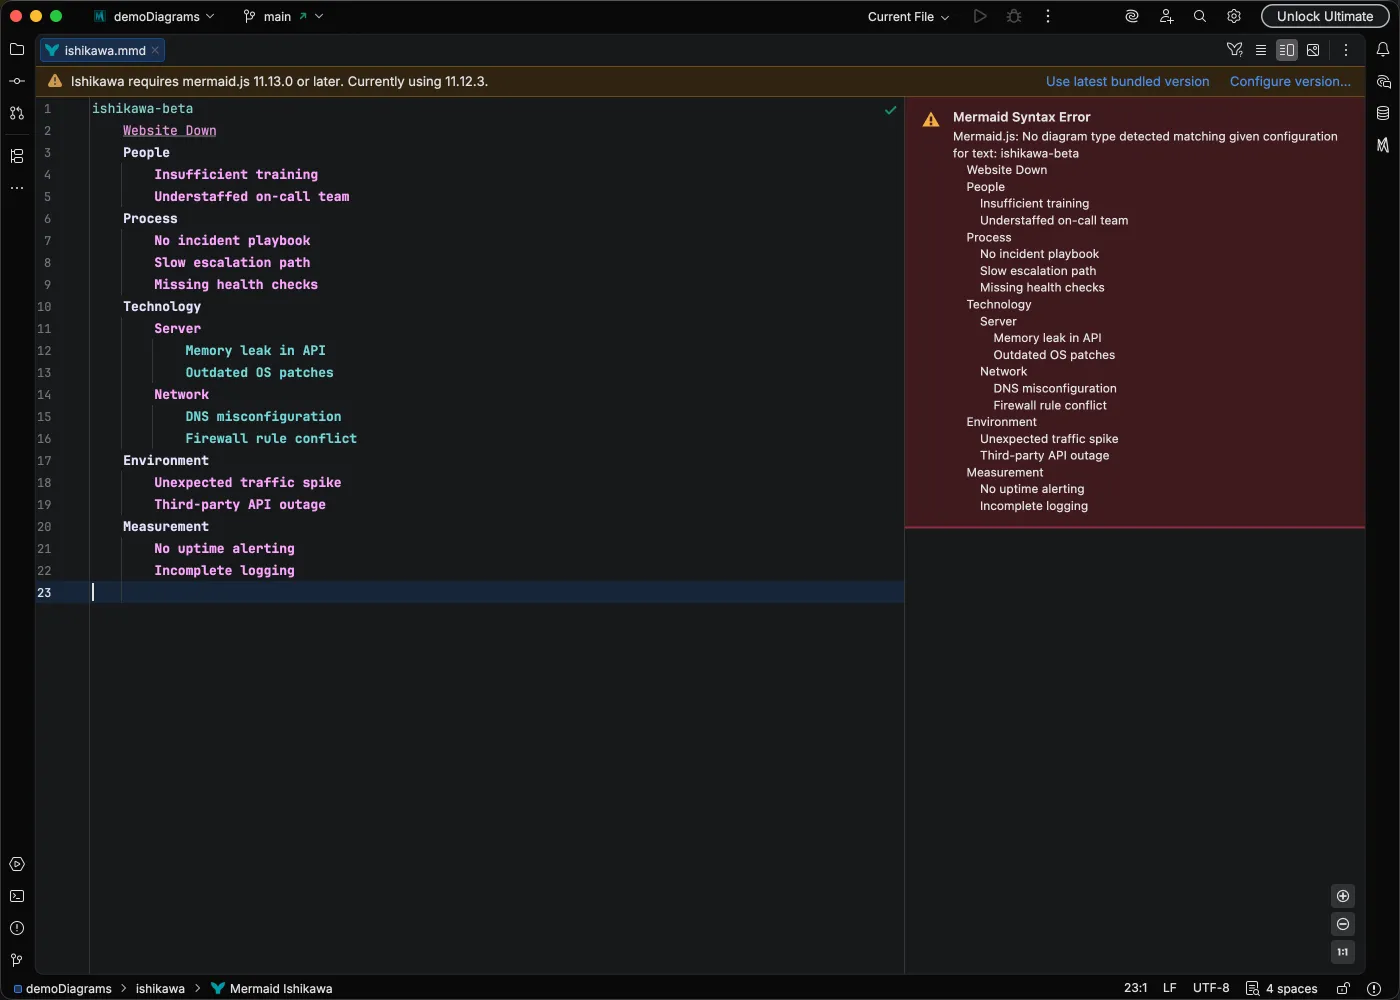This screenshot has height=1000, width=1400.
Task: Click the Use latest bundled version link
Action: tap(1127, 82)
